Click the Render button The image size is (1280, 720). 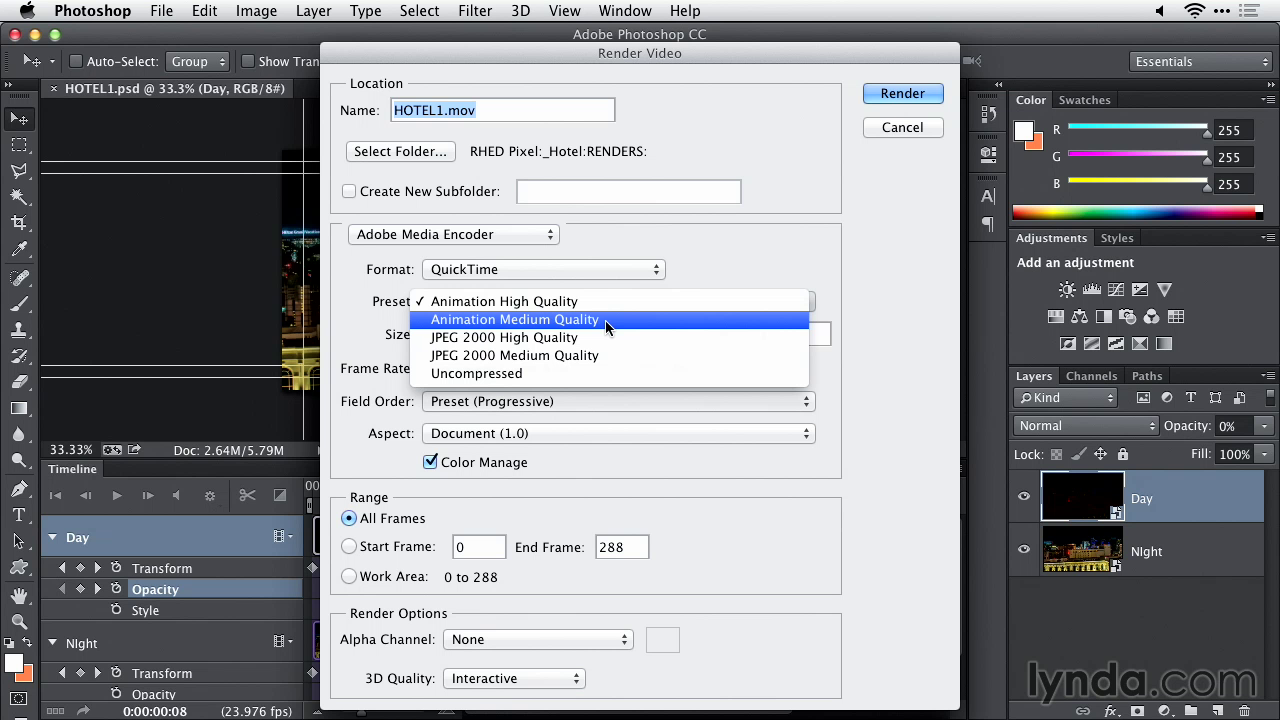pyautogui.click(x=903, y=93)
